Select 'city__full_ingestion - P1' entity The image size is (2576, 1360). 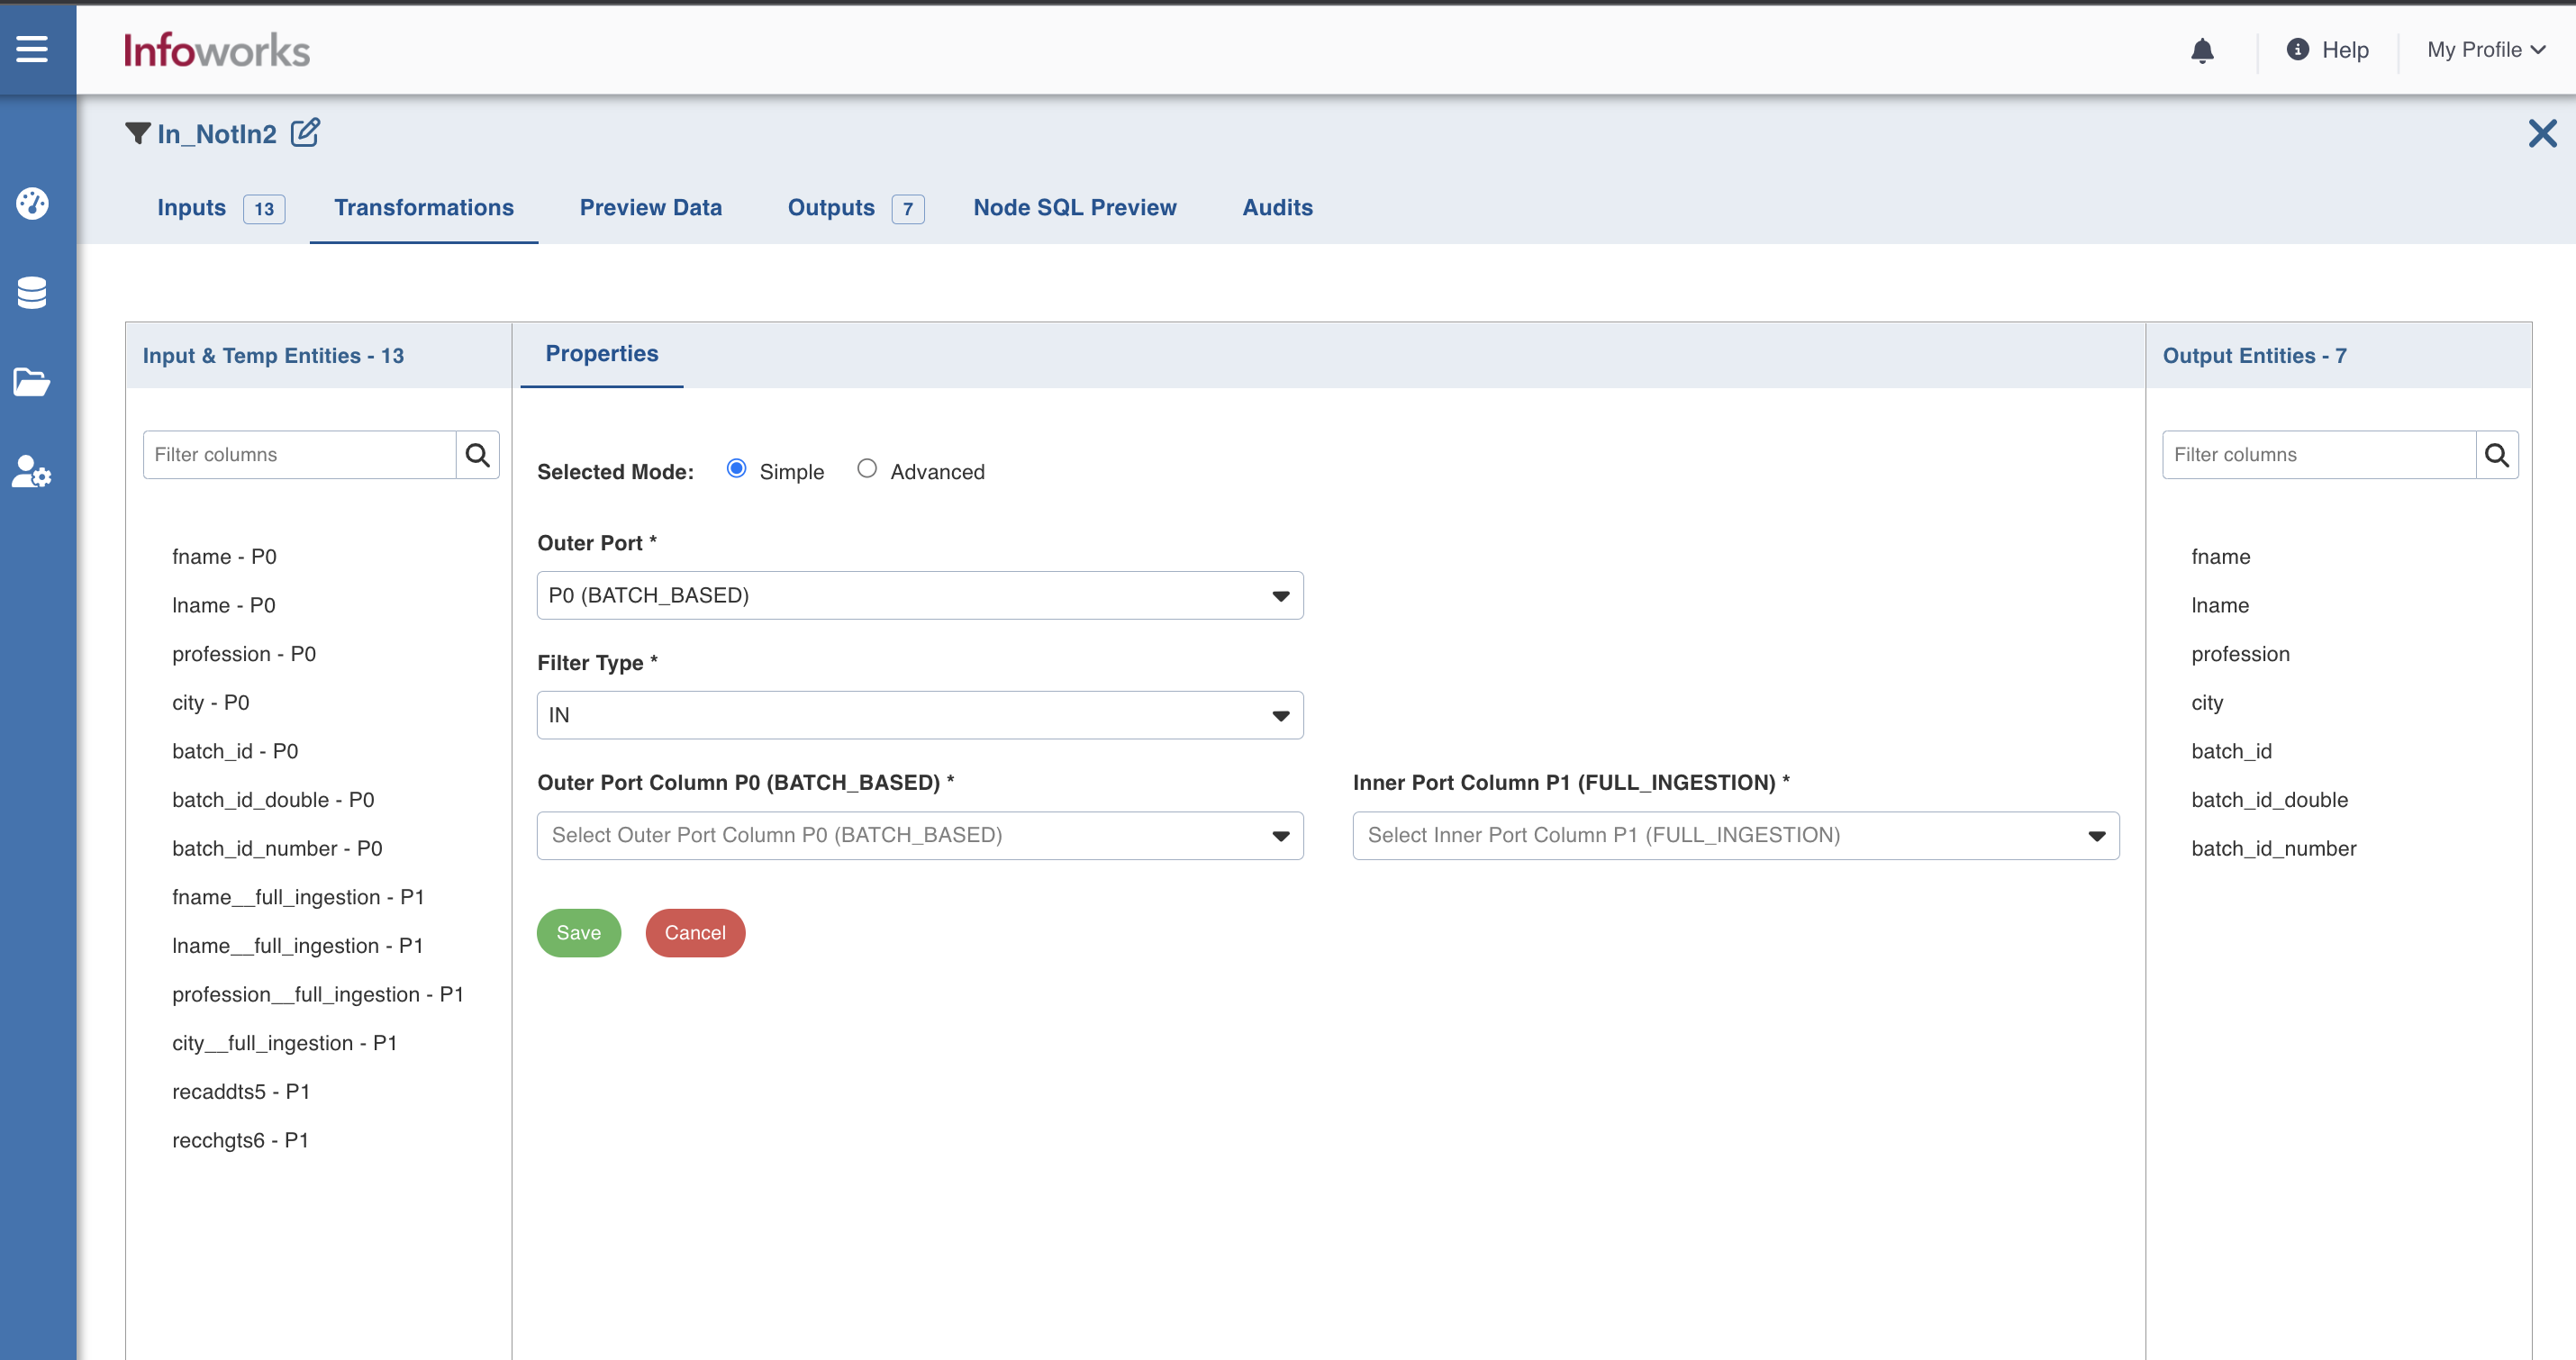(285, 1043)
